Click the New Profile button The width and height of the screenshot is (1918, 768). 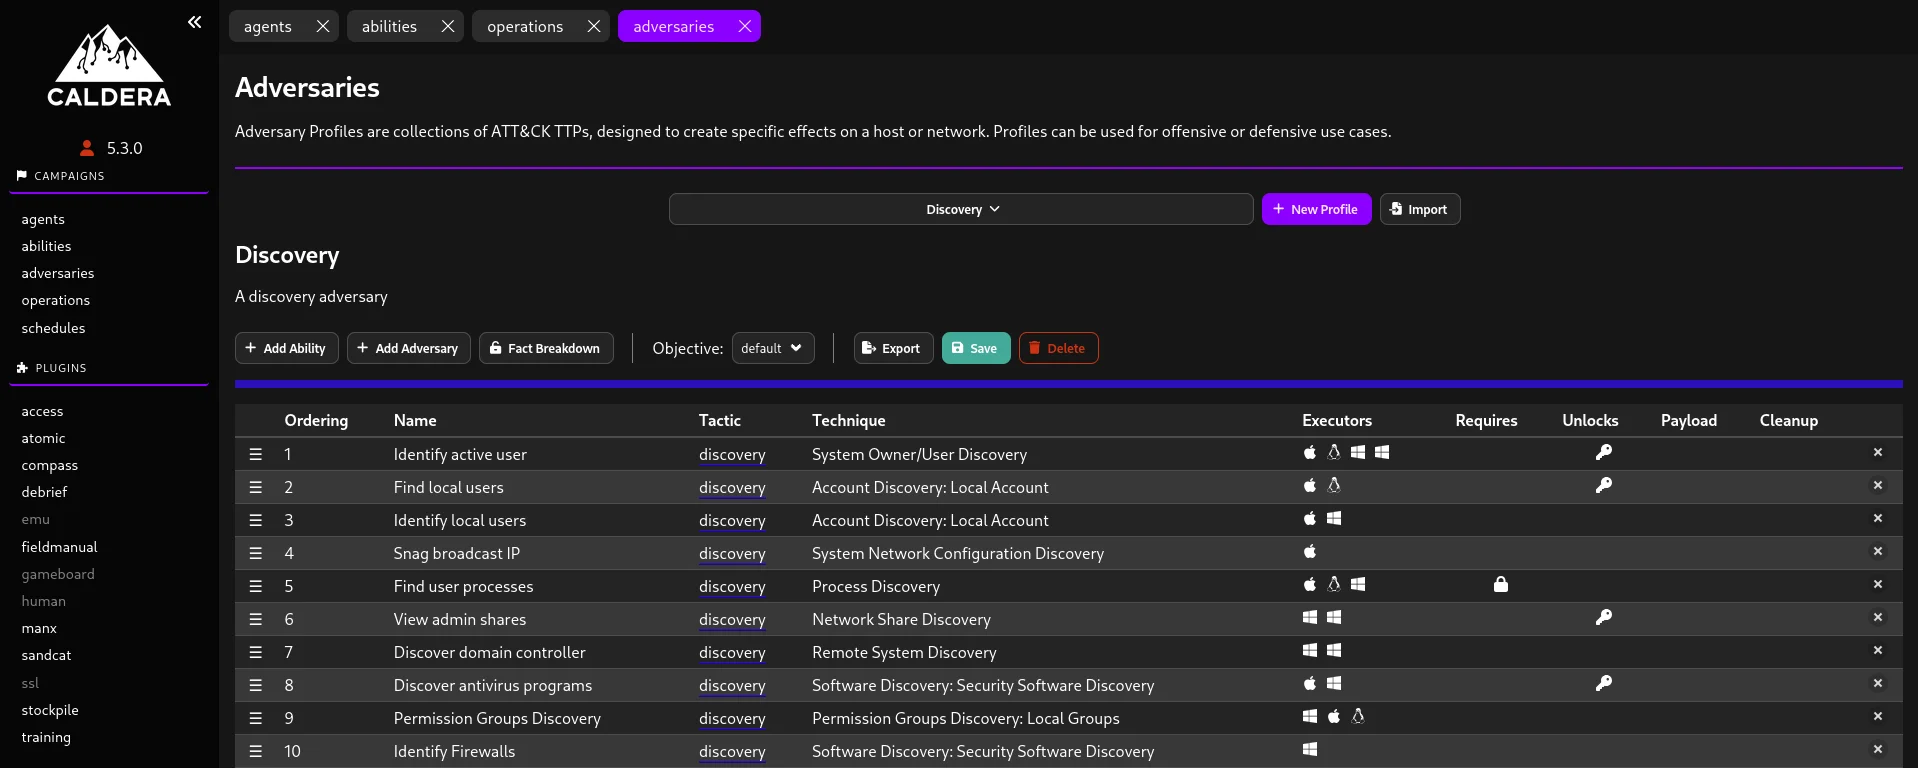(x=1315, y=209)
